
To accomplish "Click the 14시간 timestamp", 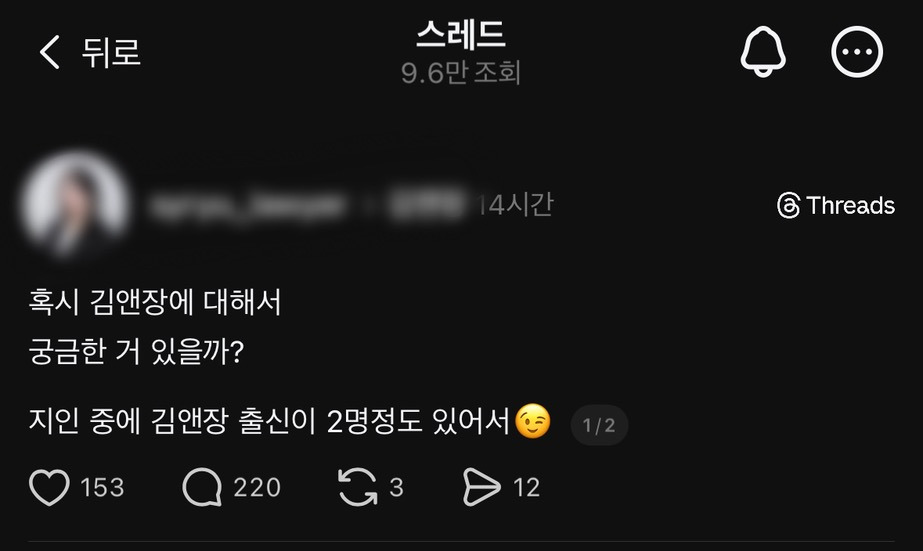I will [x=515, y=205].
